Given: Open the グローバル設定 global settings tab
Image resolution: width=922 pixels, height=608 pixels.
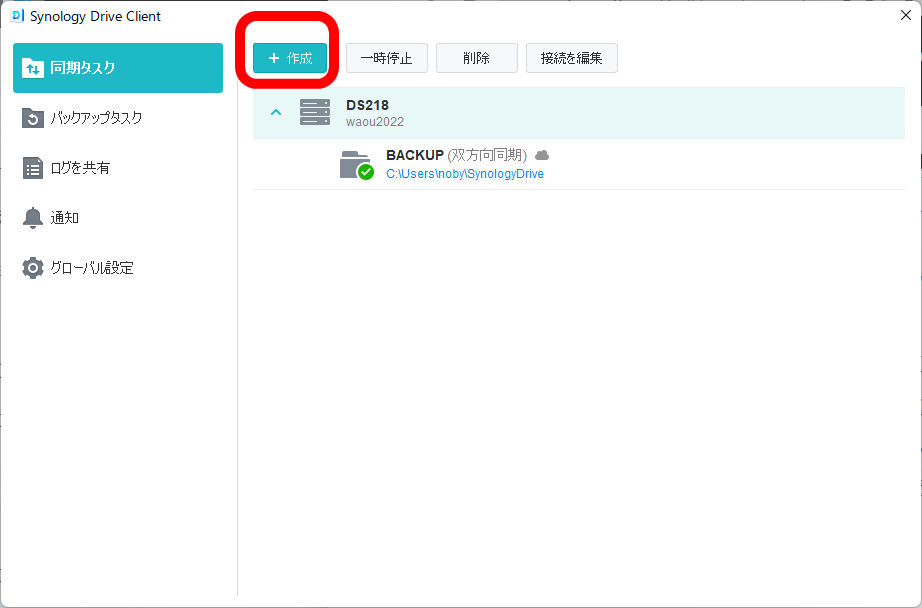Looking at the screenshot, I should click(x=118, y=268).
